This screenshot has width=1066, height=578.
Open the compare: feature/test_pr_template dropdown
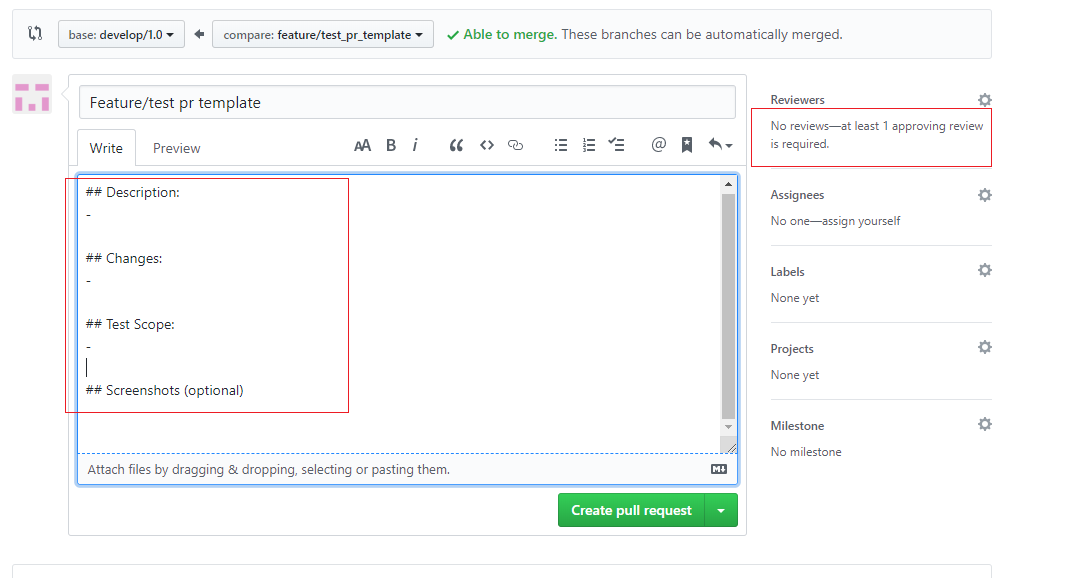[x=322, y=34]
